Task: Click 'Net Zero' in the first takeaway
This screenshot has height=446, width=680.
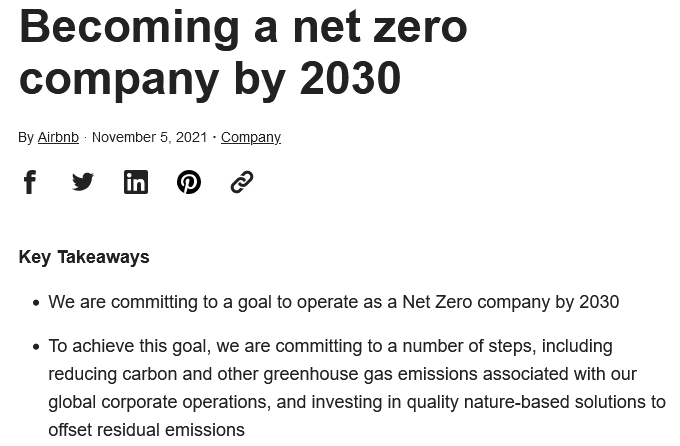Action: (x=436, y=302)
